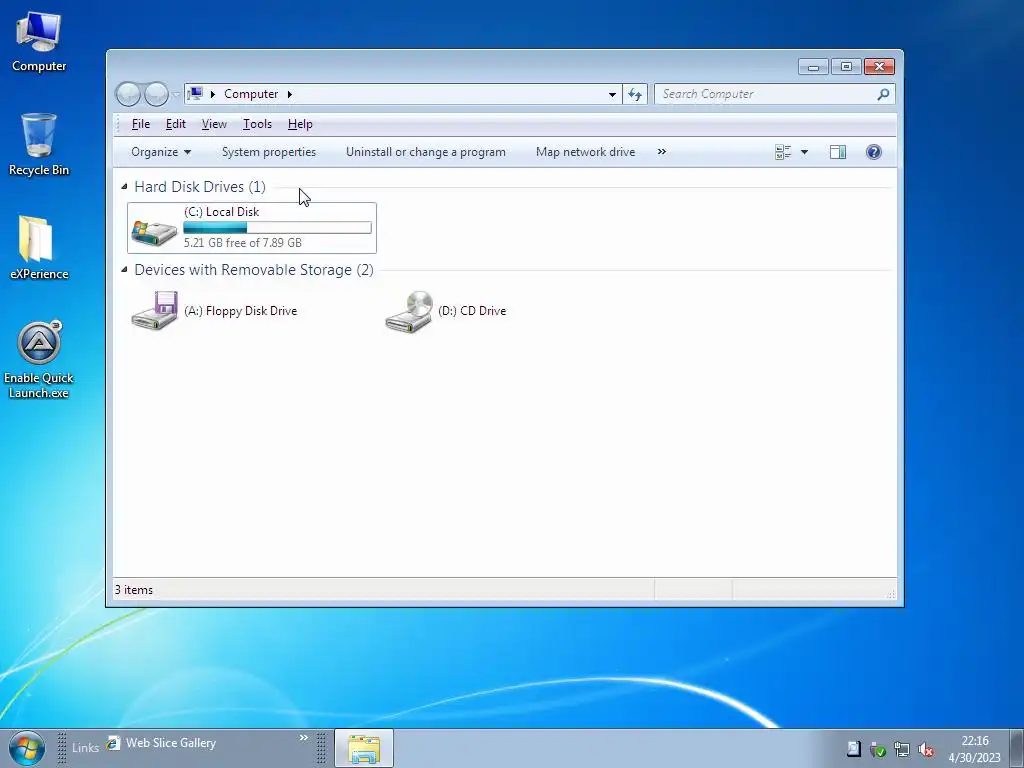
Task: Open the view options dropdown arrow
Action: pyautogui.click(x=805, y=152)
